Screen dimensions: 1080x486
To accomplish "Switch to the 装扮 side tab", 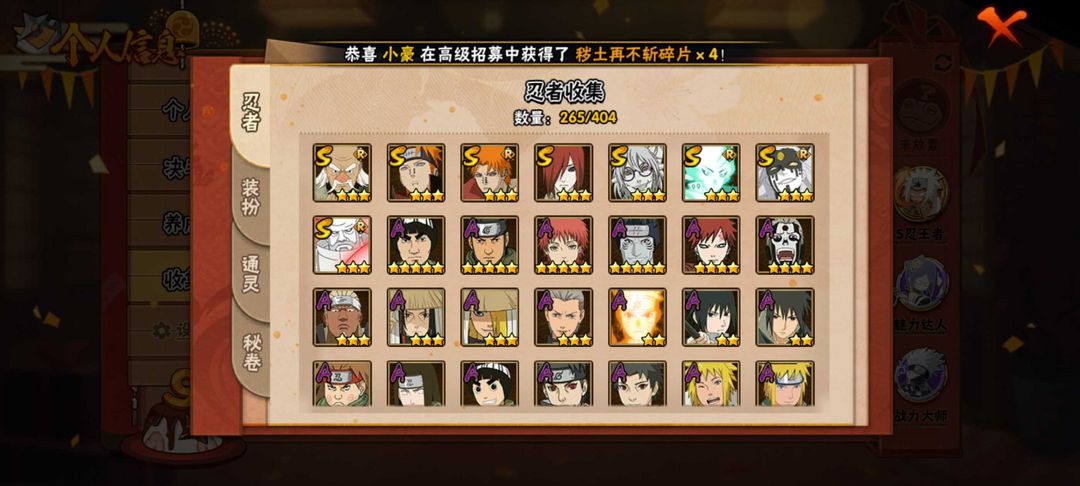I will click(x=251, y=197).
